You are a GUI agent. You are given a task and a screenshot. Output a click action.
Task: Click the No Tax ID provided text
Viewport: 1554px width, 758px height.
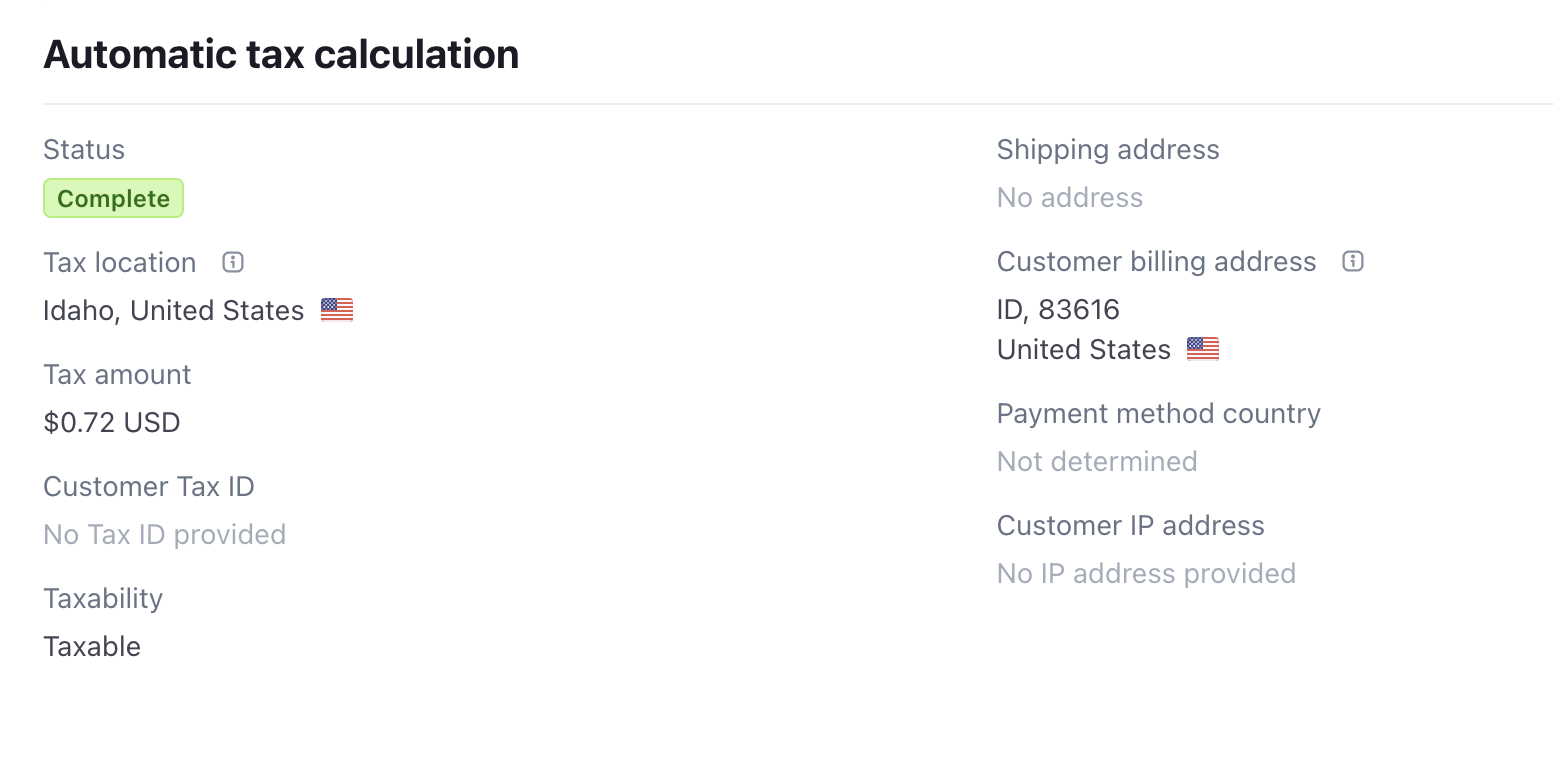pos(165,535)
